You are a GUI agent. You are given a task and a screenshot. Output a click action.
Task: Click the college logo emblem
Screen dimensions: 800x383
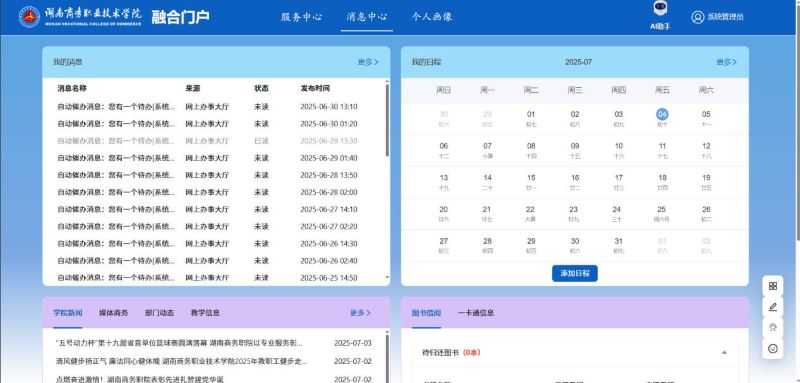pyautogui.click(x=29, y=17)
